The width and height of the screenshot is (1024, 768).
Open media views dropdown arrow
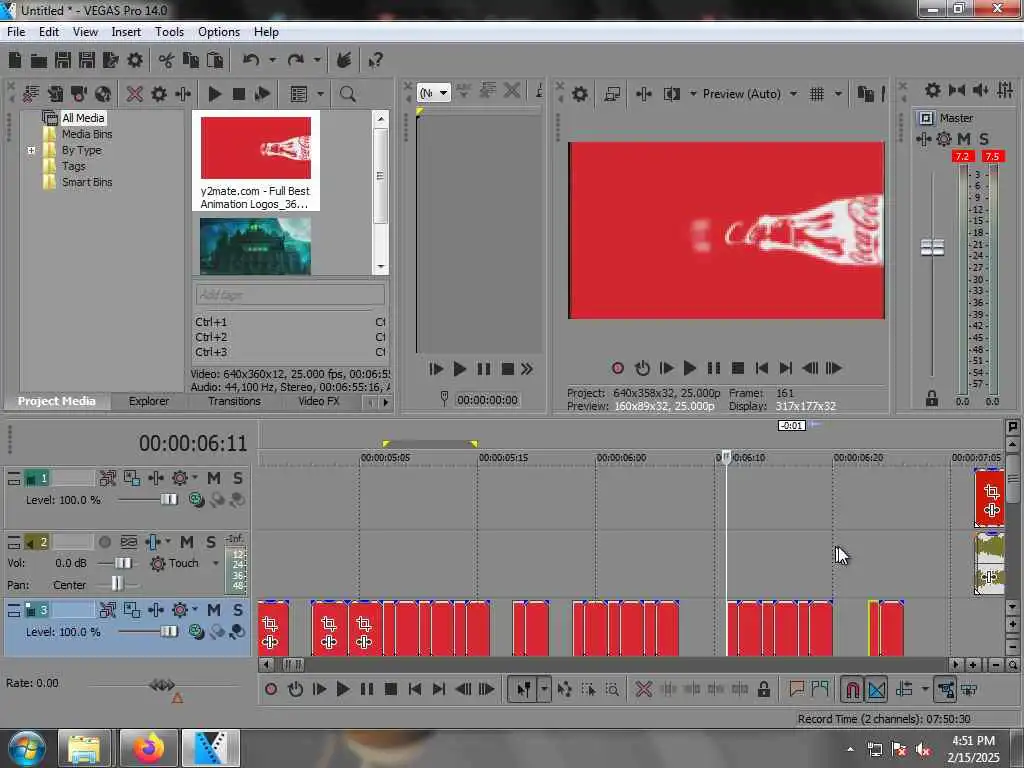[x=320, y=94]
